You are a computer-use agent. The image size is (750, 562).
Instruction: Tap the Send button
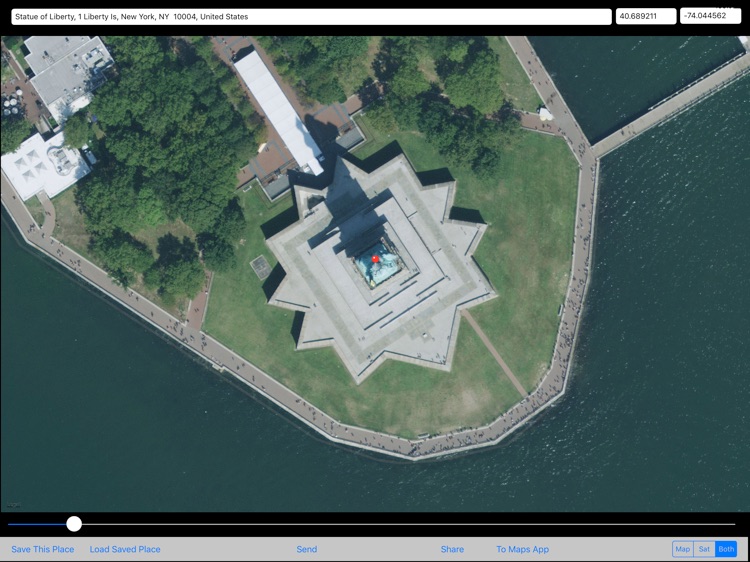306,549
